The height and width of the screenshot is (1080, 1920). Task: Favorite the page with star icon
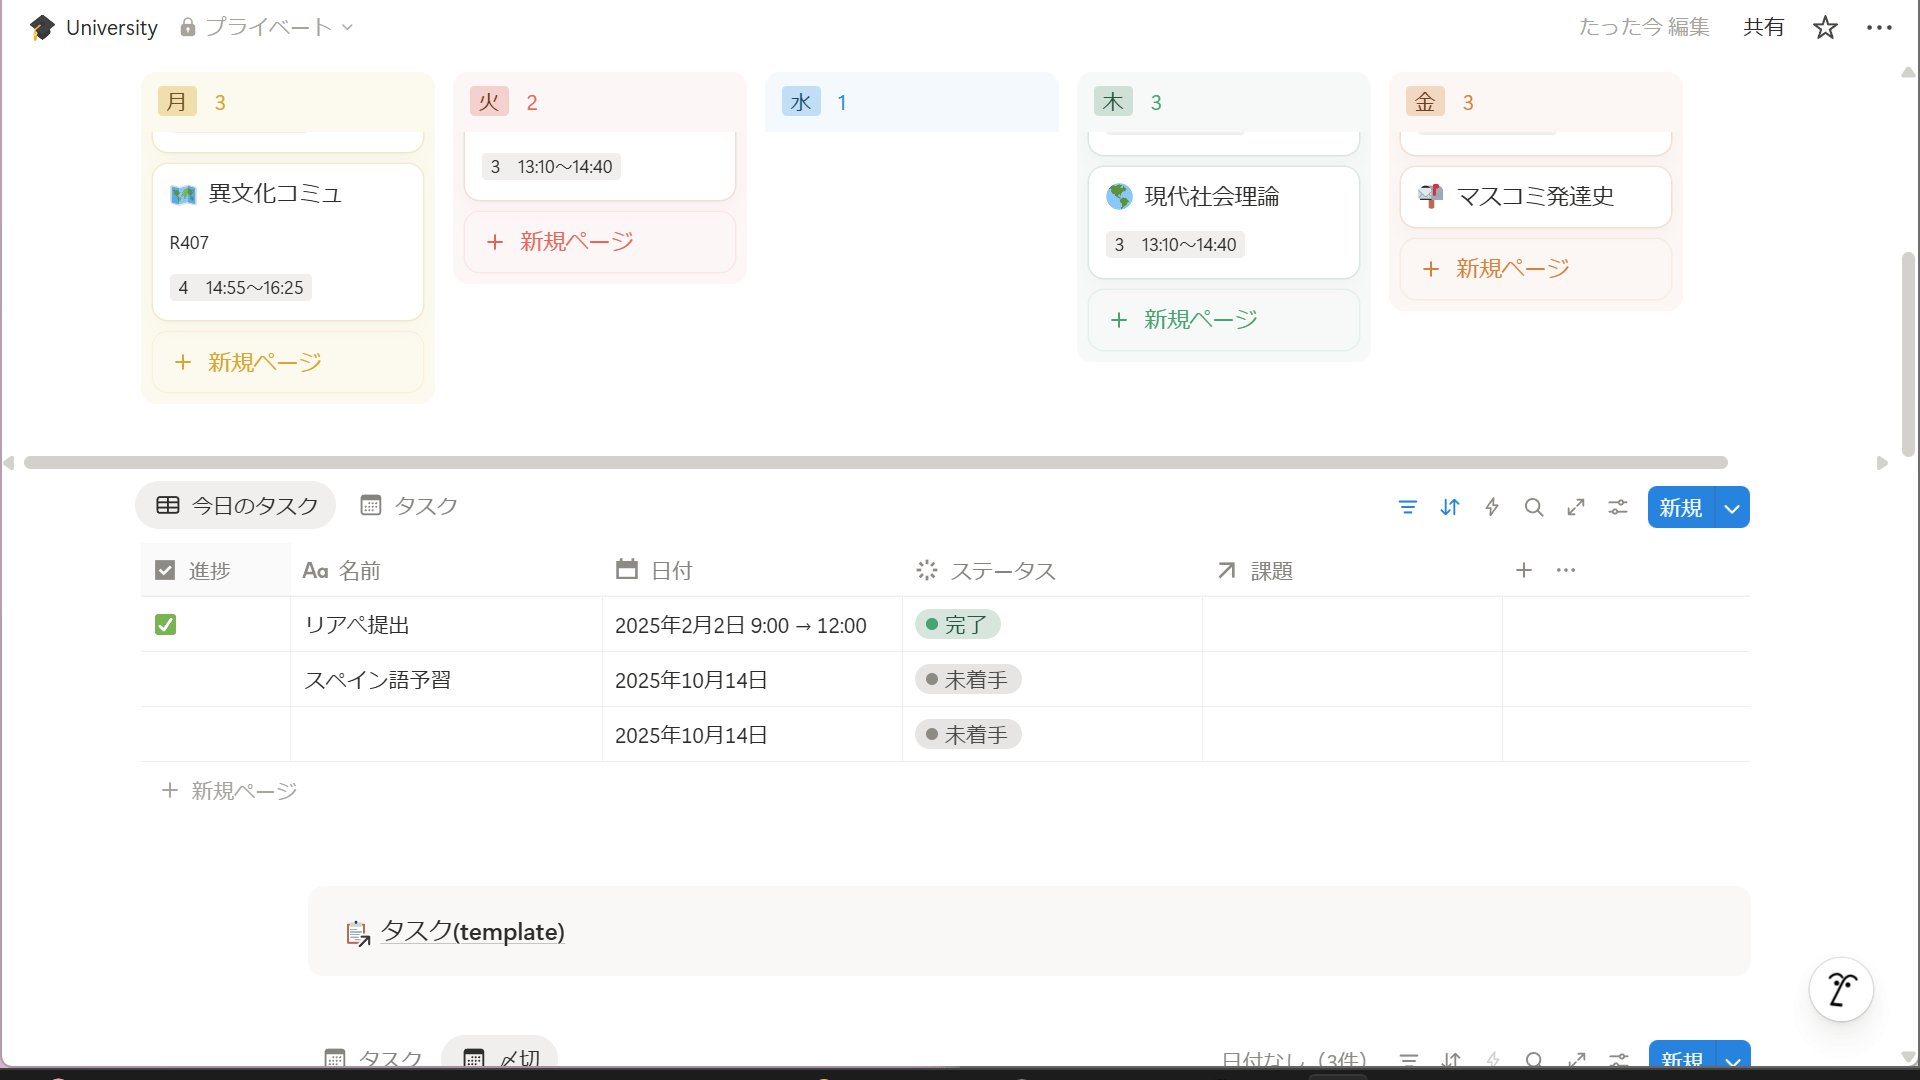coord(1825,28)
